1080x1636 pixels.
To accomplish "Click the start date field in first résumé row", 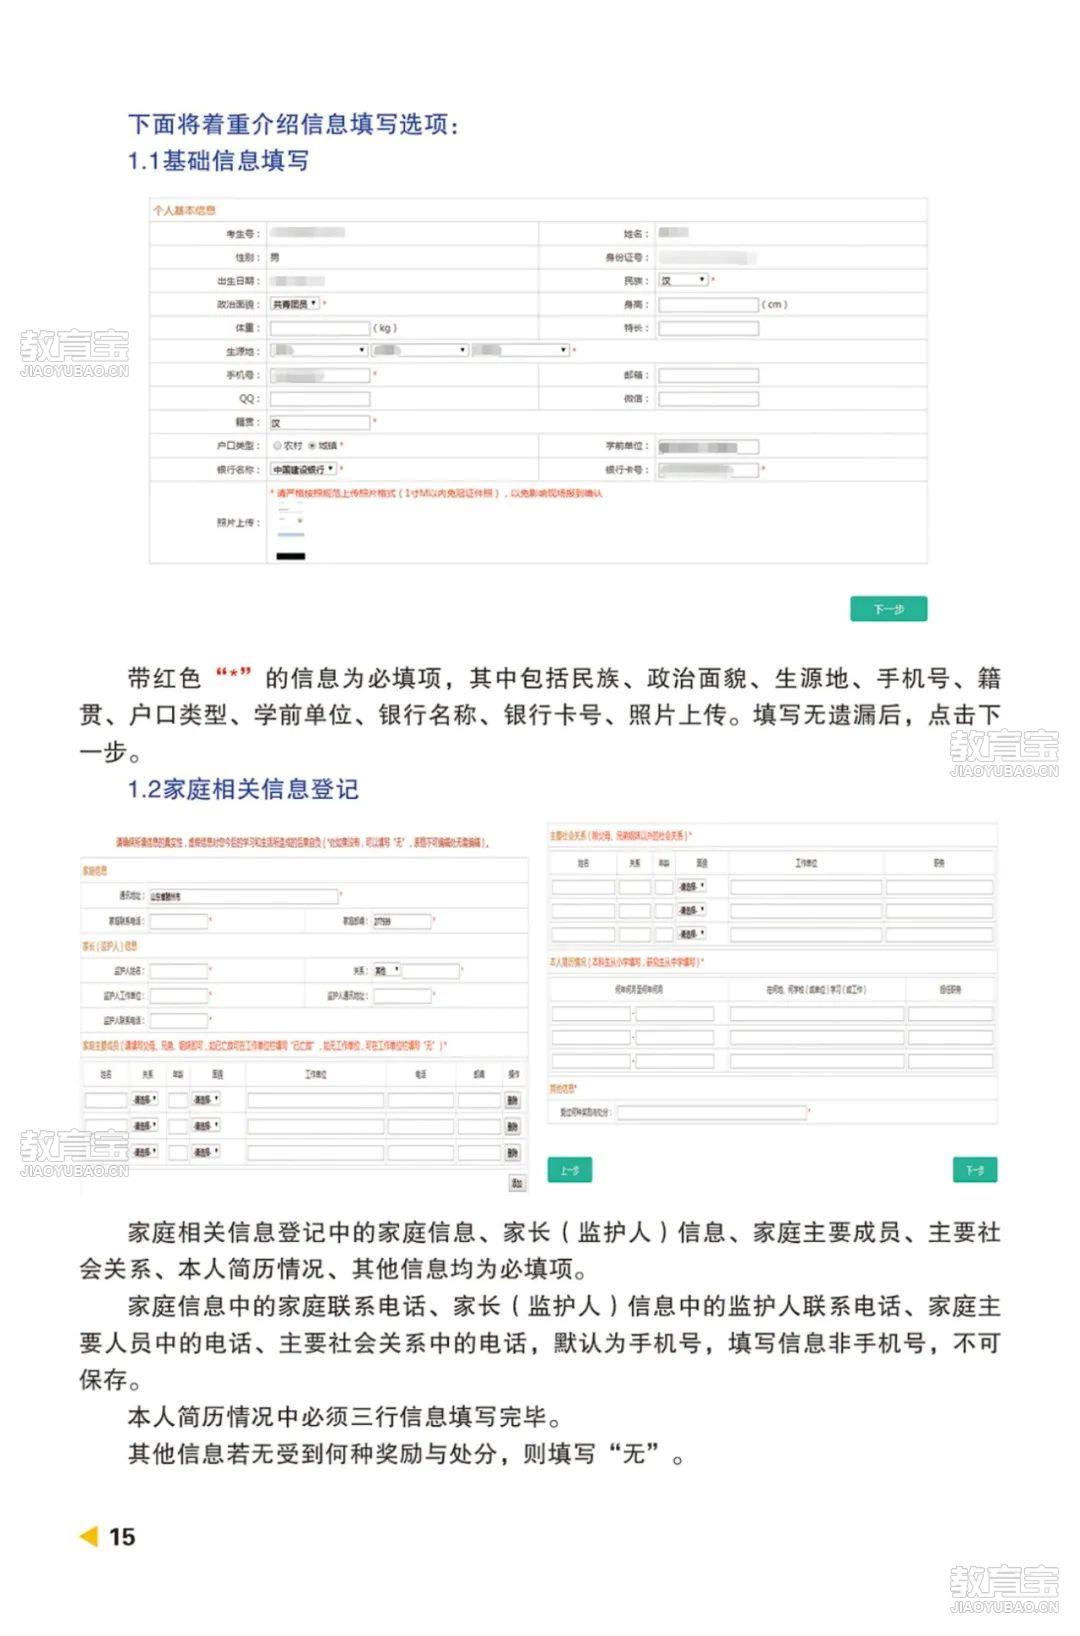I will [x=591, y=1014].
